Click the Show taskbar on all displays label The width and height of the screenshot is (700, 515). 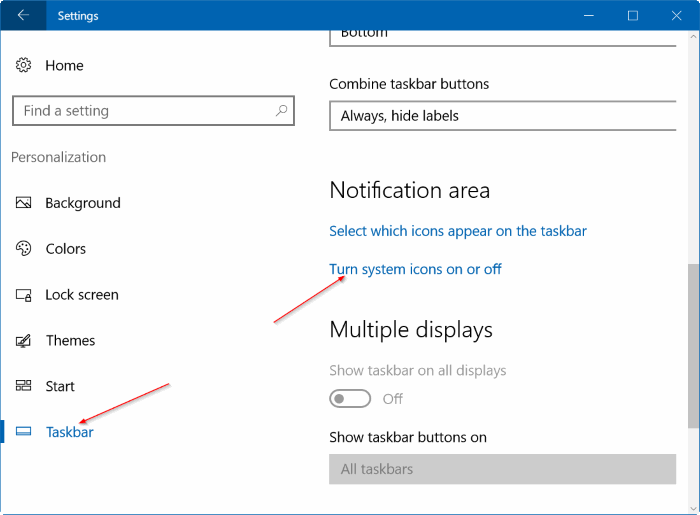(418, 371)
